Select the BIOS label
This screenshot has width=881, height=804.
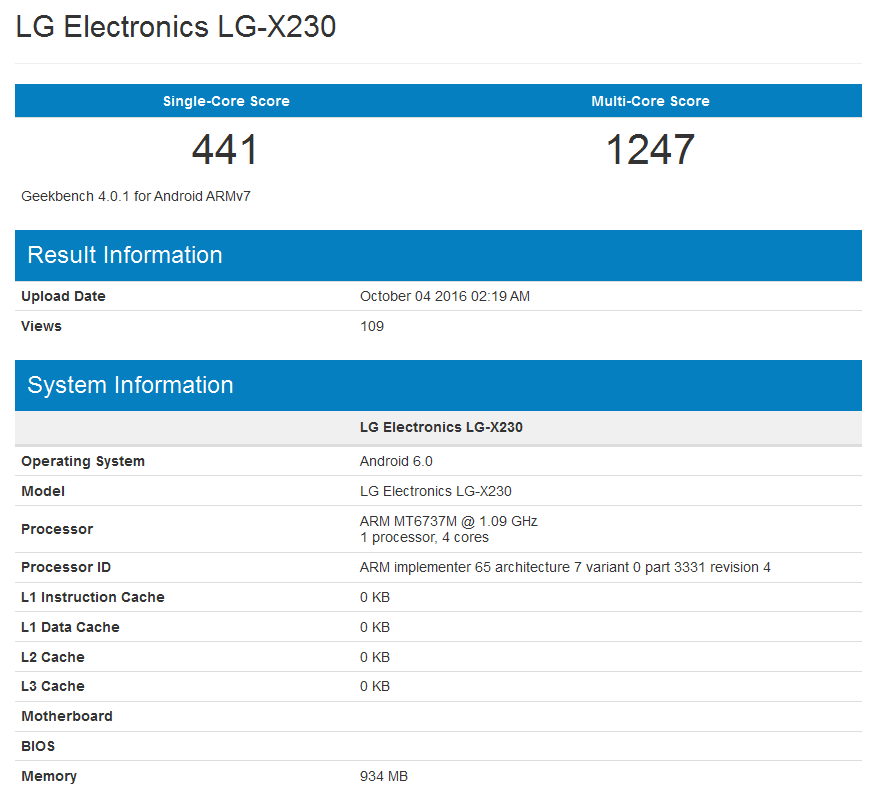click(38, 746)
